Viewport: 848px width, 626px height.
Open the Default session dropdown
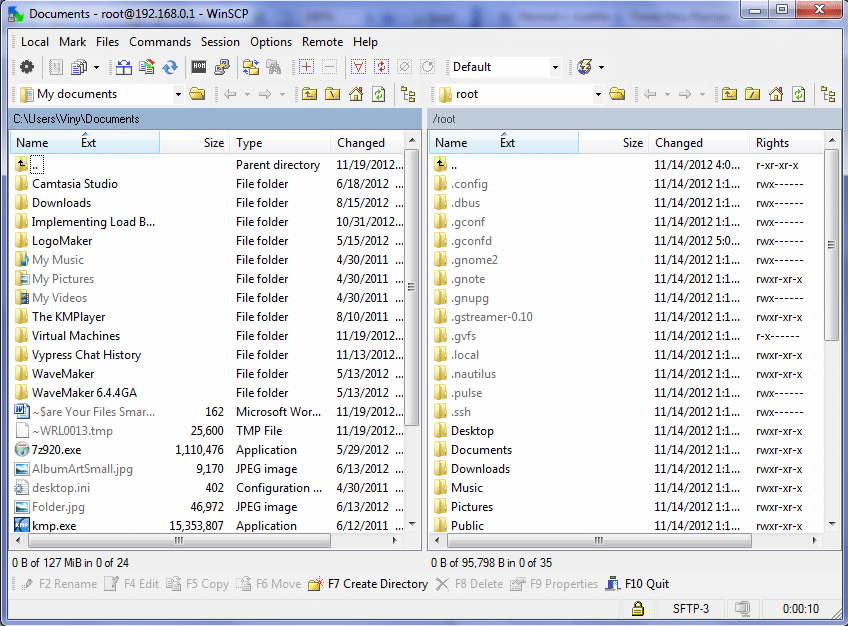coord(556,67)
